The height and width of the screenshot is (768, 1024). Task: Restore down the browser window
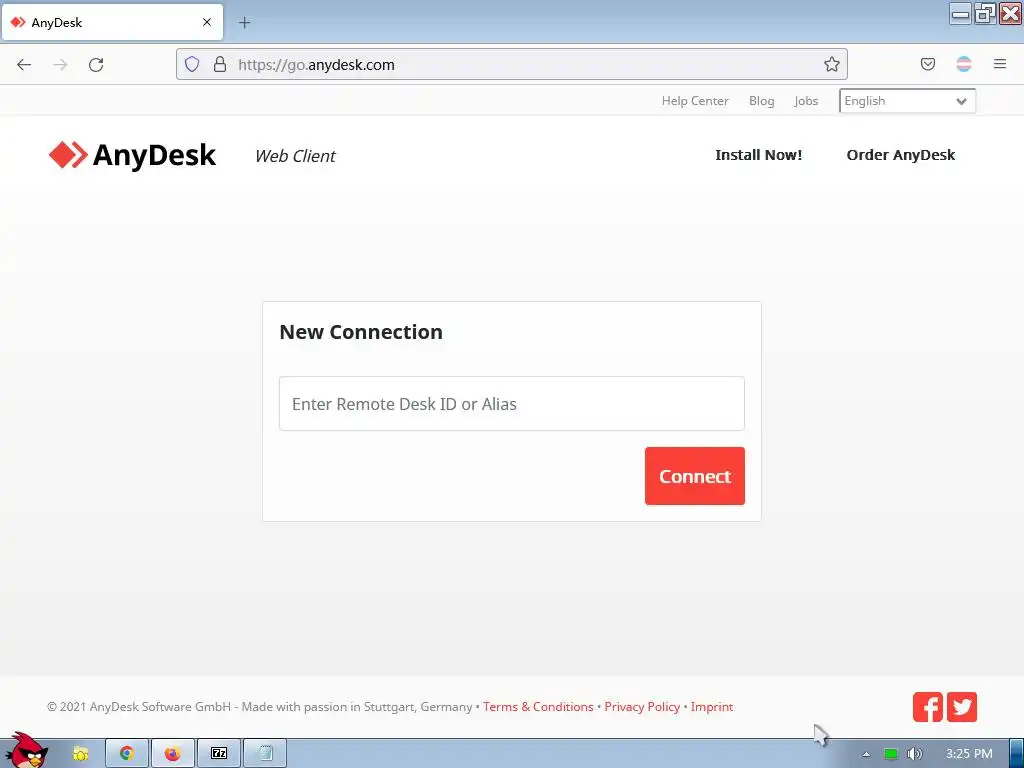(x=985, y=14)
